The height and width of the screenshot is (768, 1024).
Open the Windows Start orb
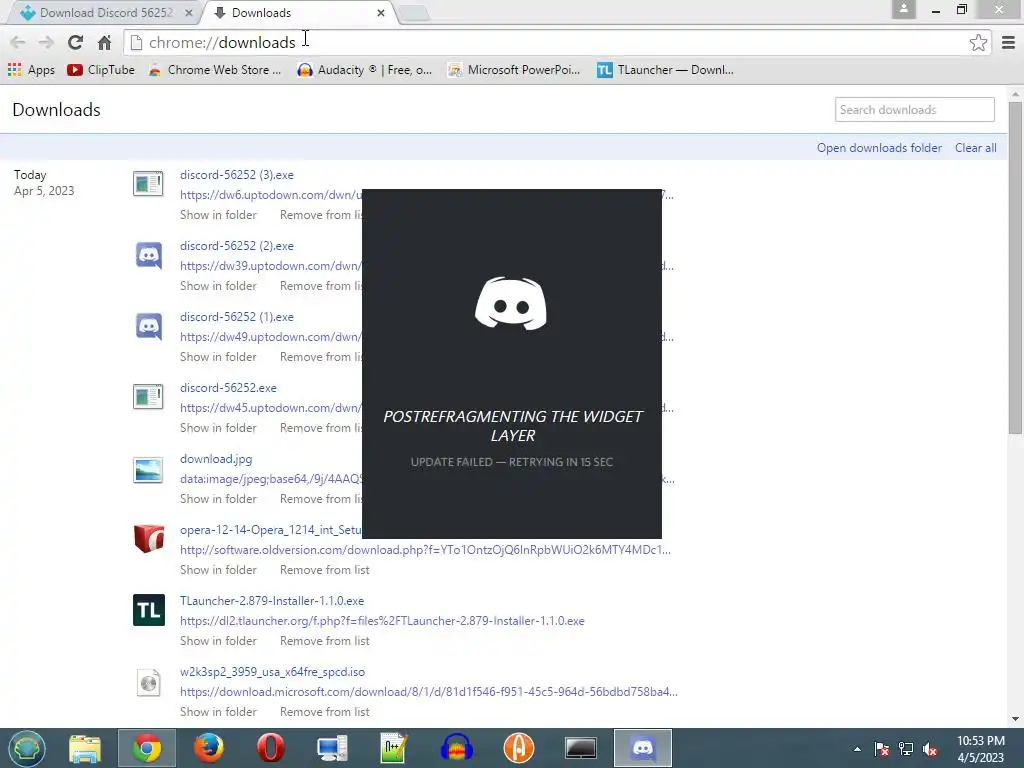click(26, 748)
